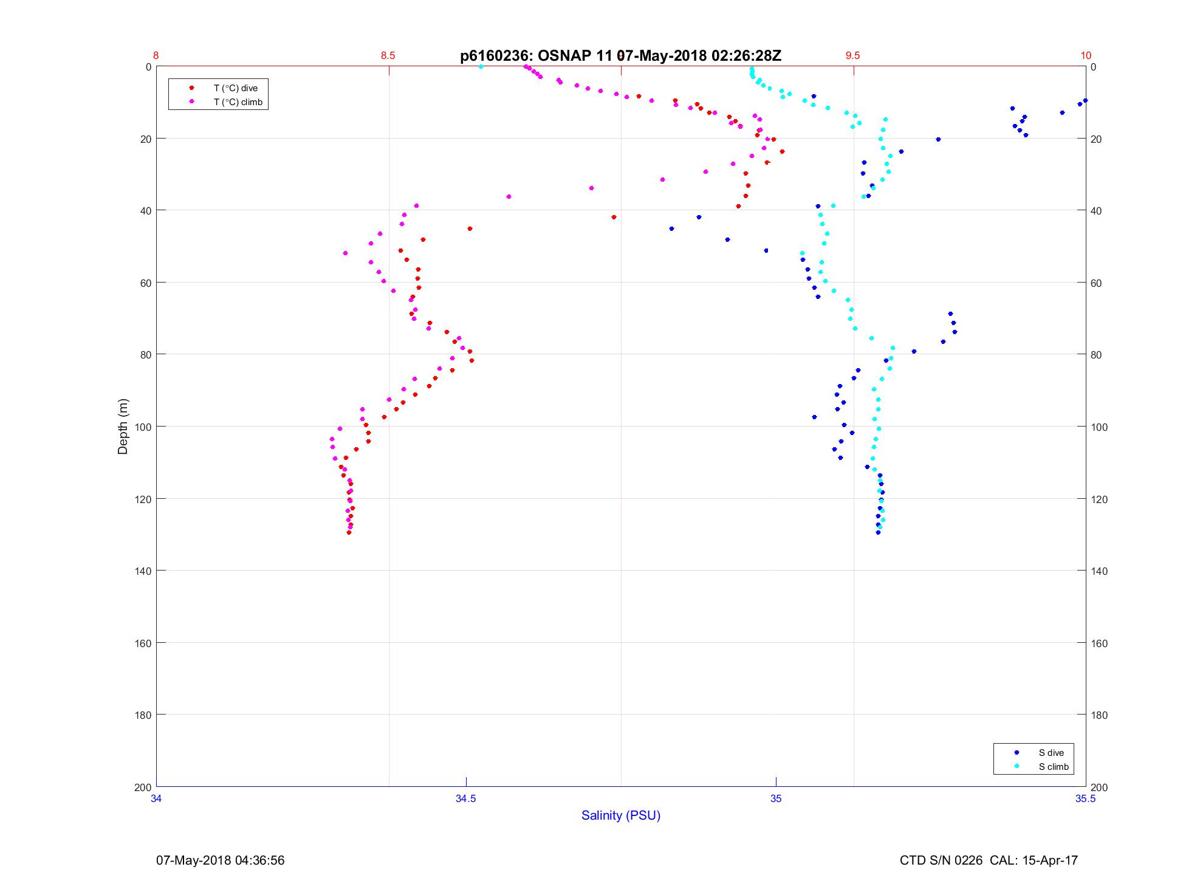Click the "100" tick on the left depth axis
Screen dimensions: 1200x885
click(143, 427)
